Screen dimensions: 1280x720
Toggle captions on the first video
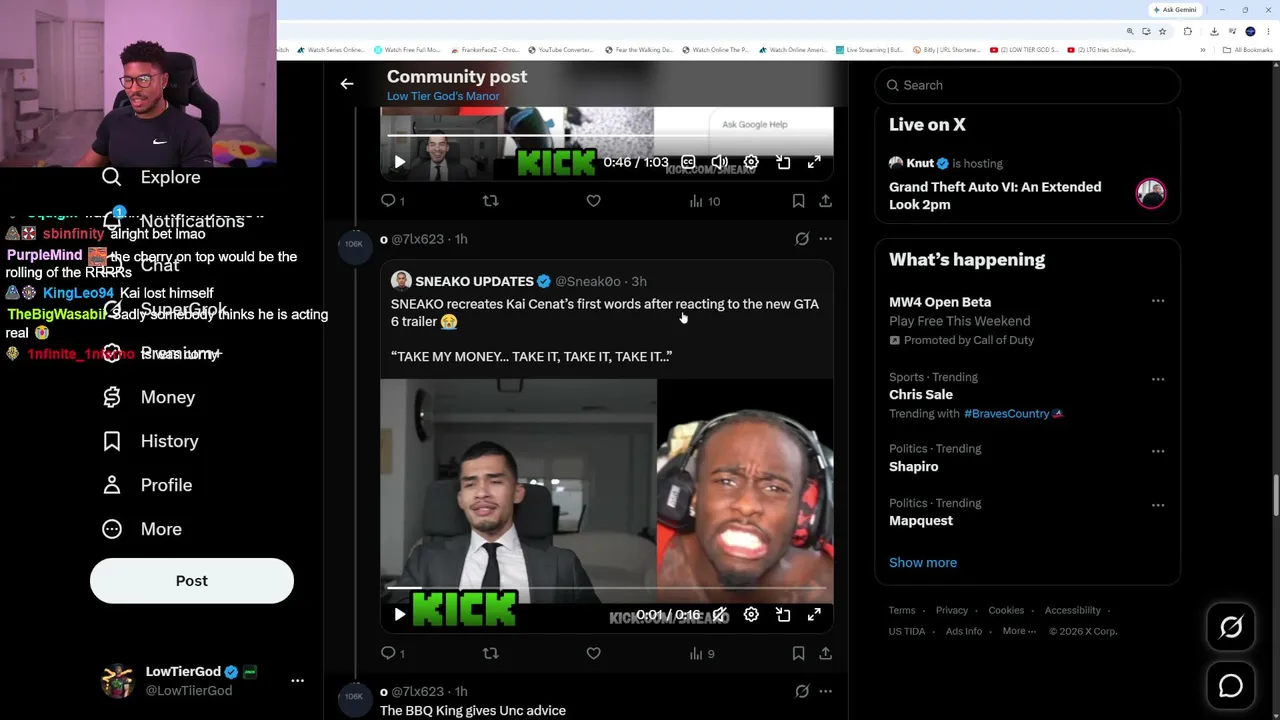coord(688,162)
